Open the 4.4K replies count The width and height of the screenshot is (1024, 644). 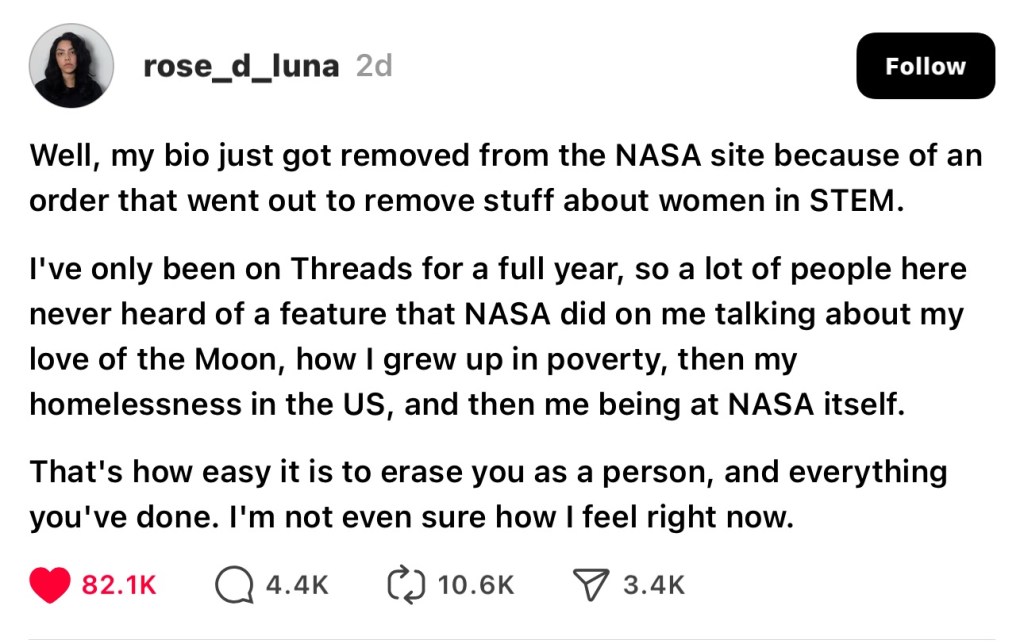click(297, 585)
